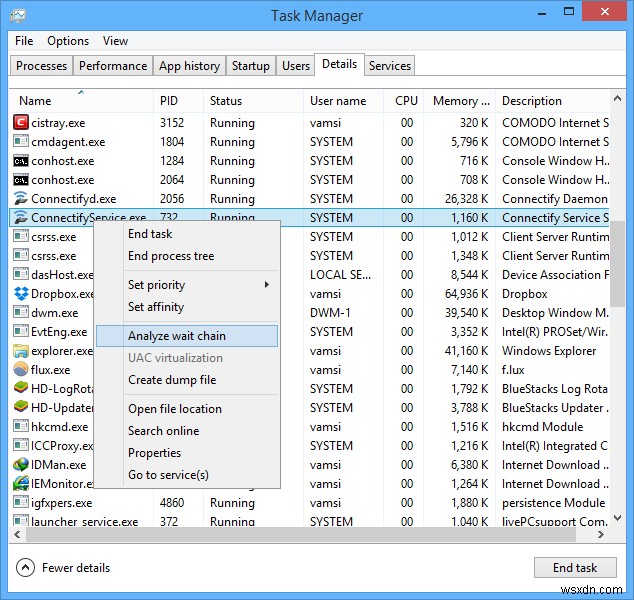Screen dimensions: 634x600
Task: Sort by the PID column header
Action: tap(178, 101)
